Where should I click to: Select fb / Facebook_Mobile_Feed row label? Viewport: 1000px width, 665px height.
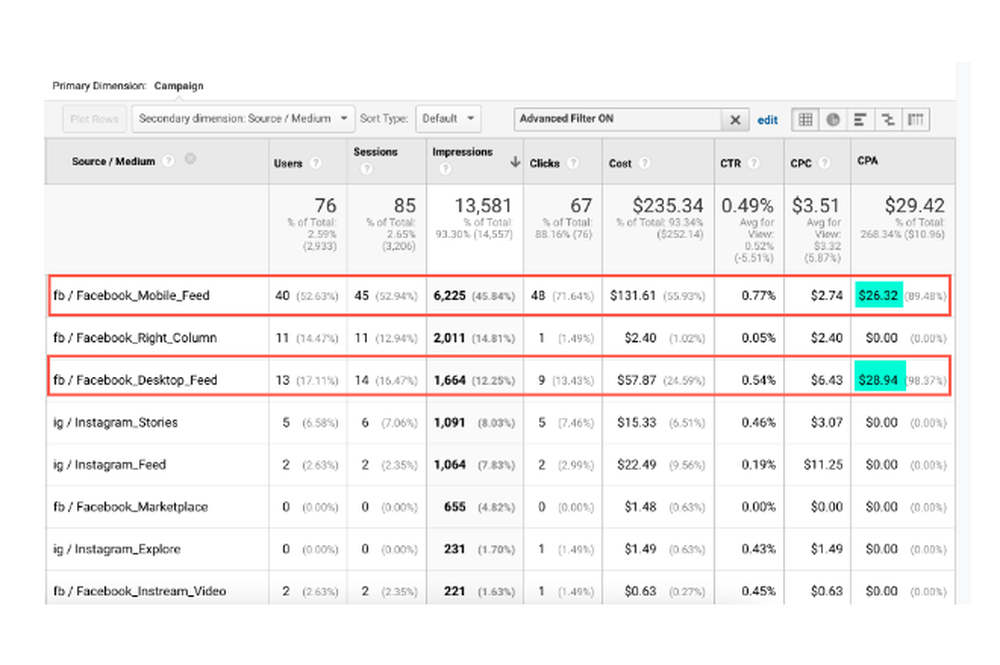click(131, 295)
